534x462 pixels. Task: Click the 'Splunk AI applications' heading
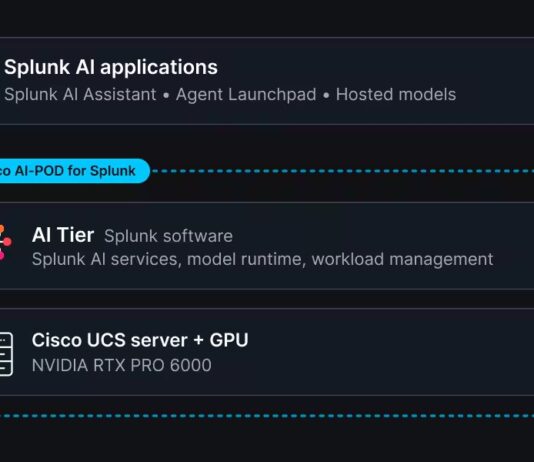111,67
